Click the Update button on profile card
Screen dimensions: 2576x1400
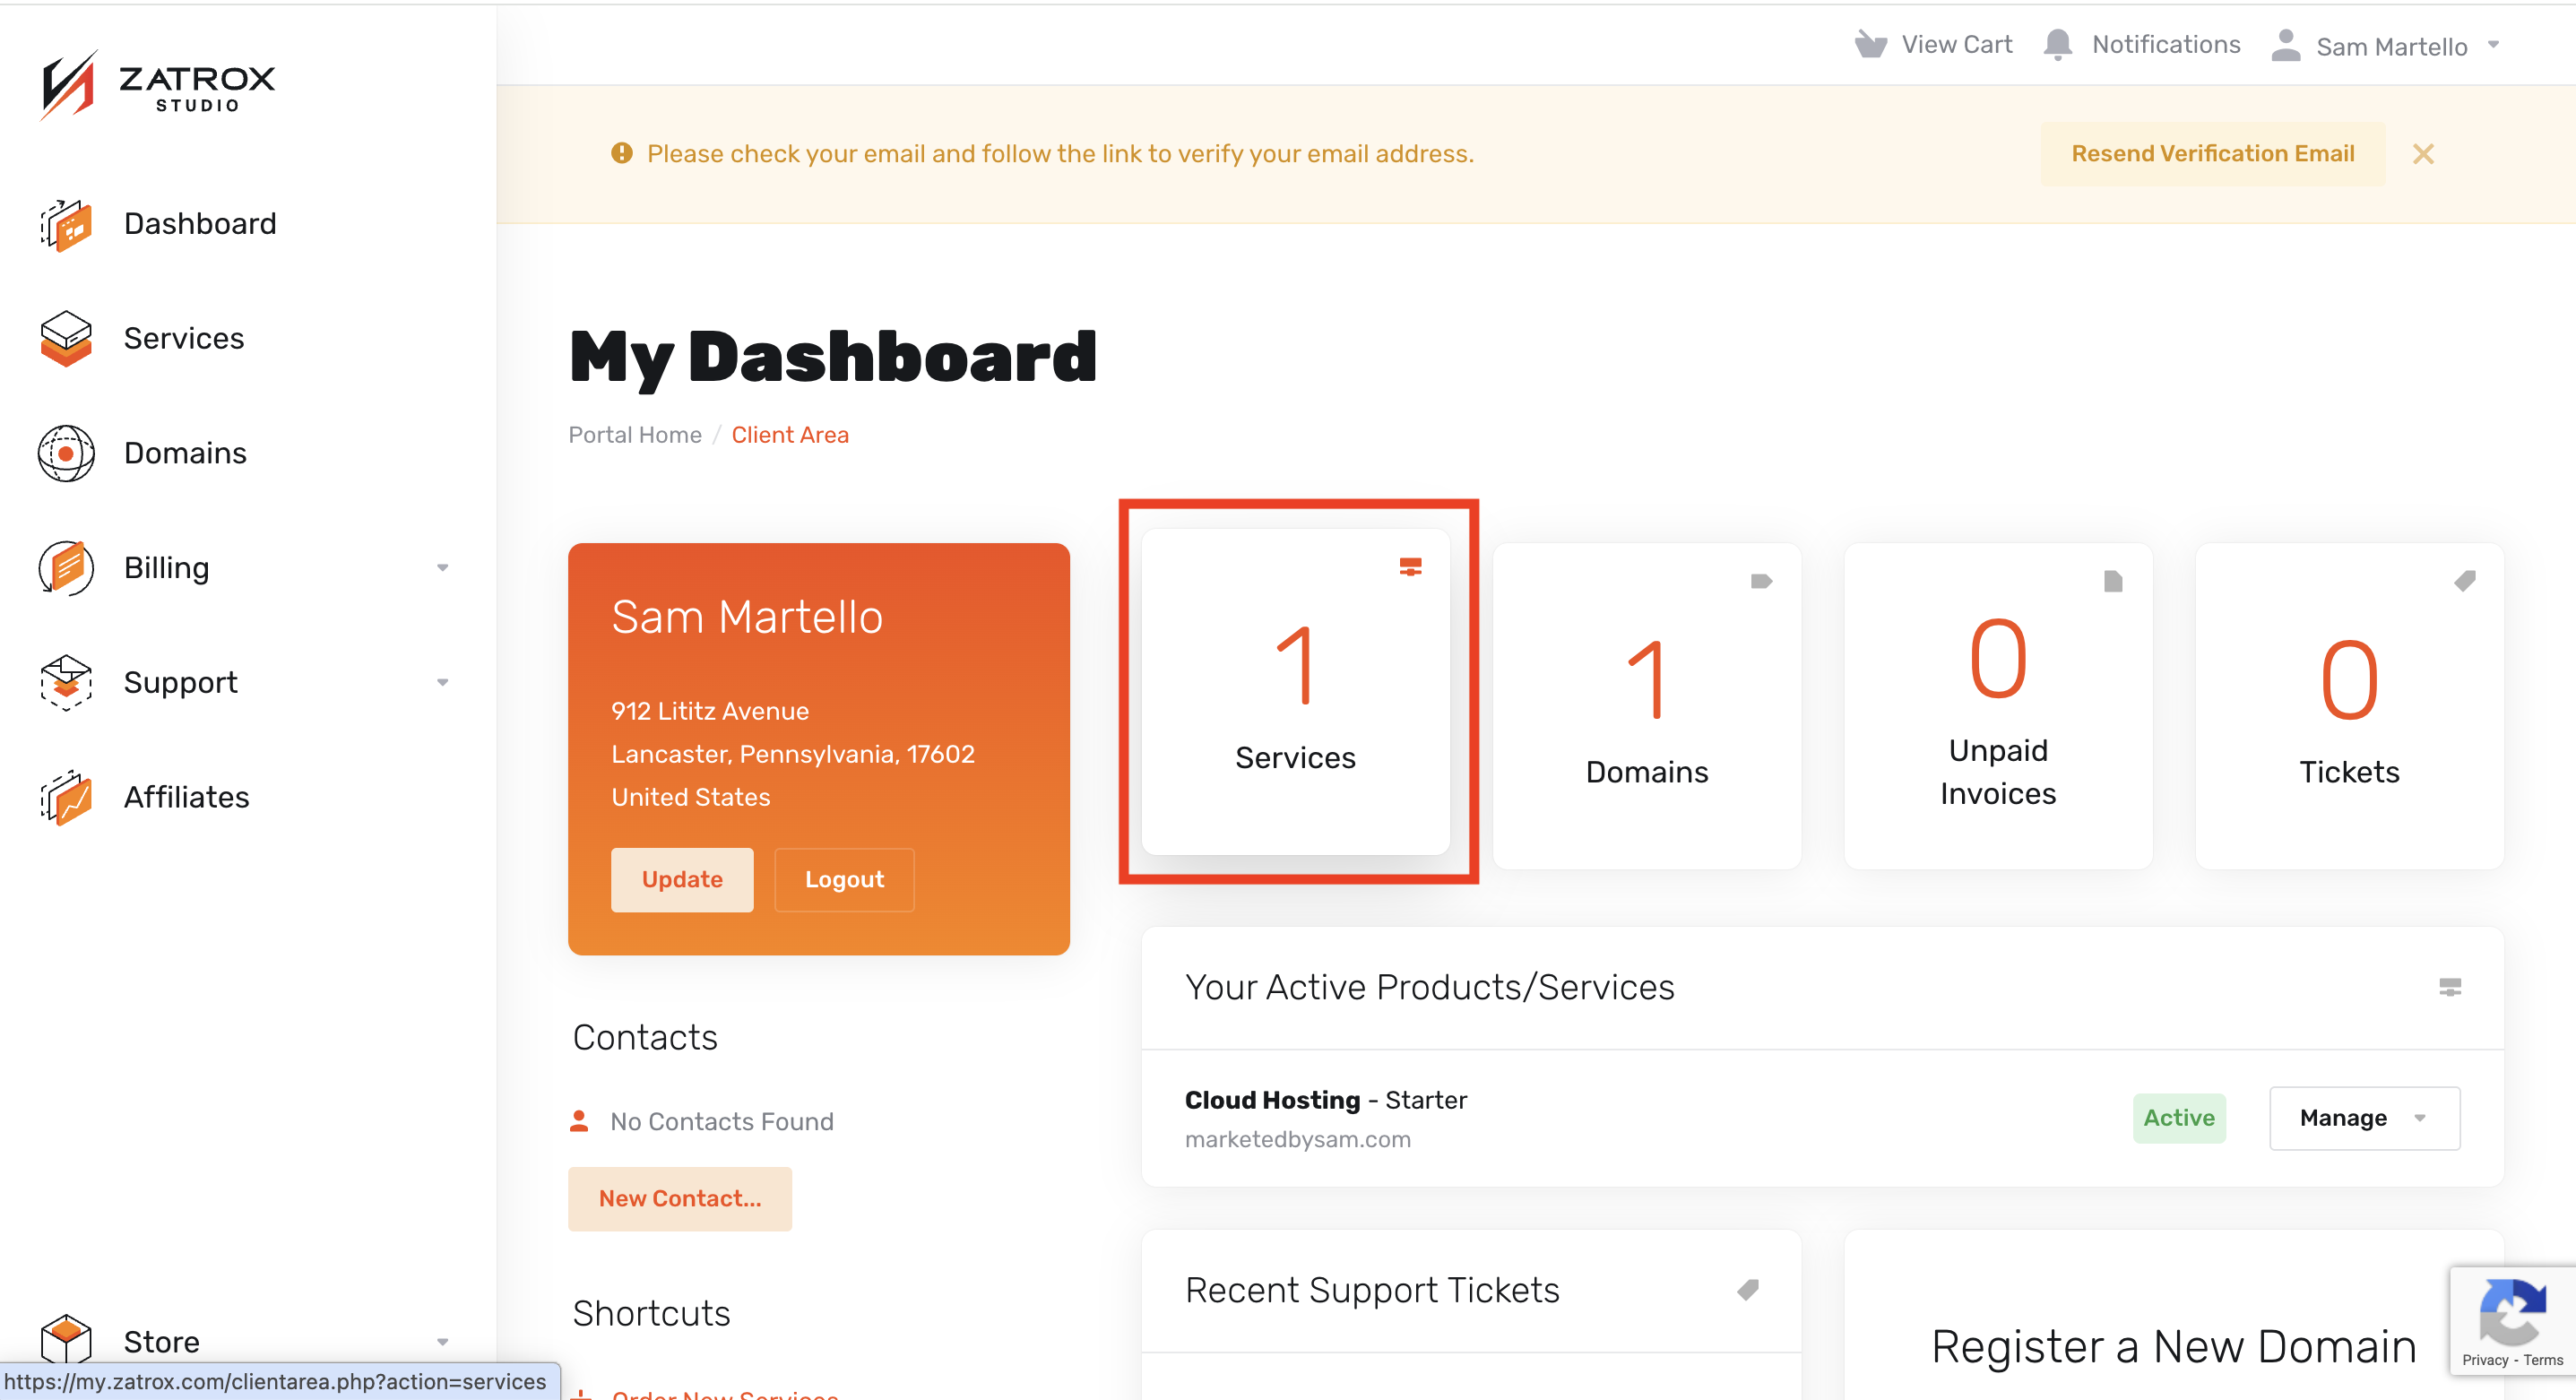tap(682, 879)
